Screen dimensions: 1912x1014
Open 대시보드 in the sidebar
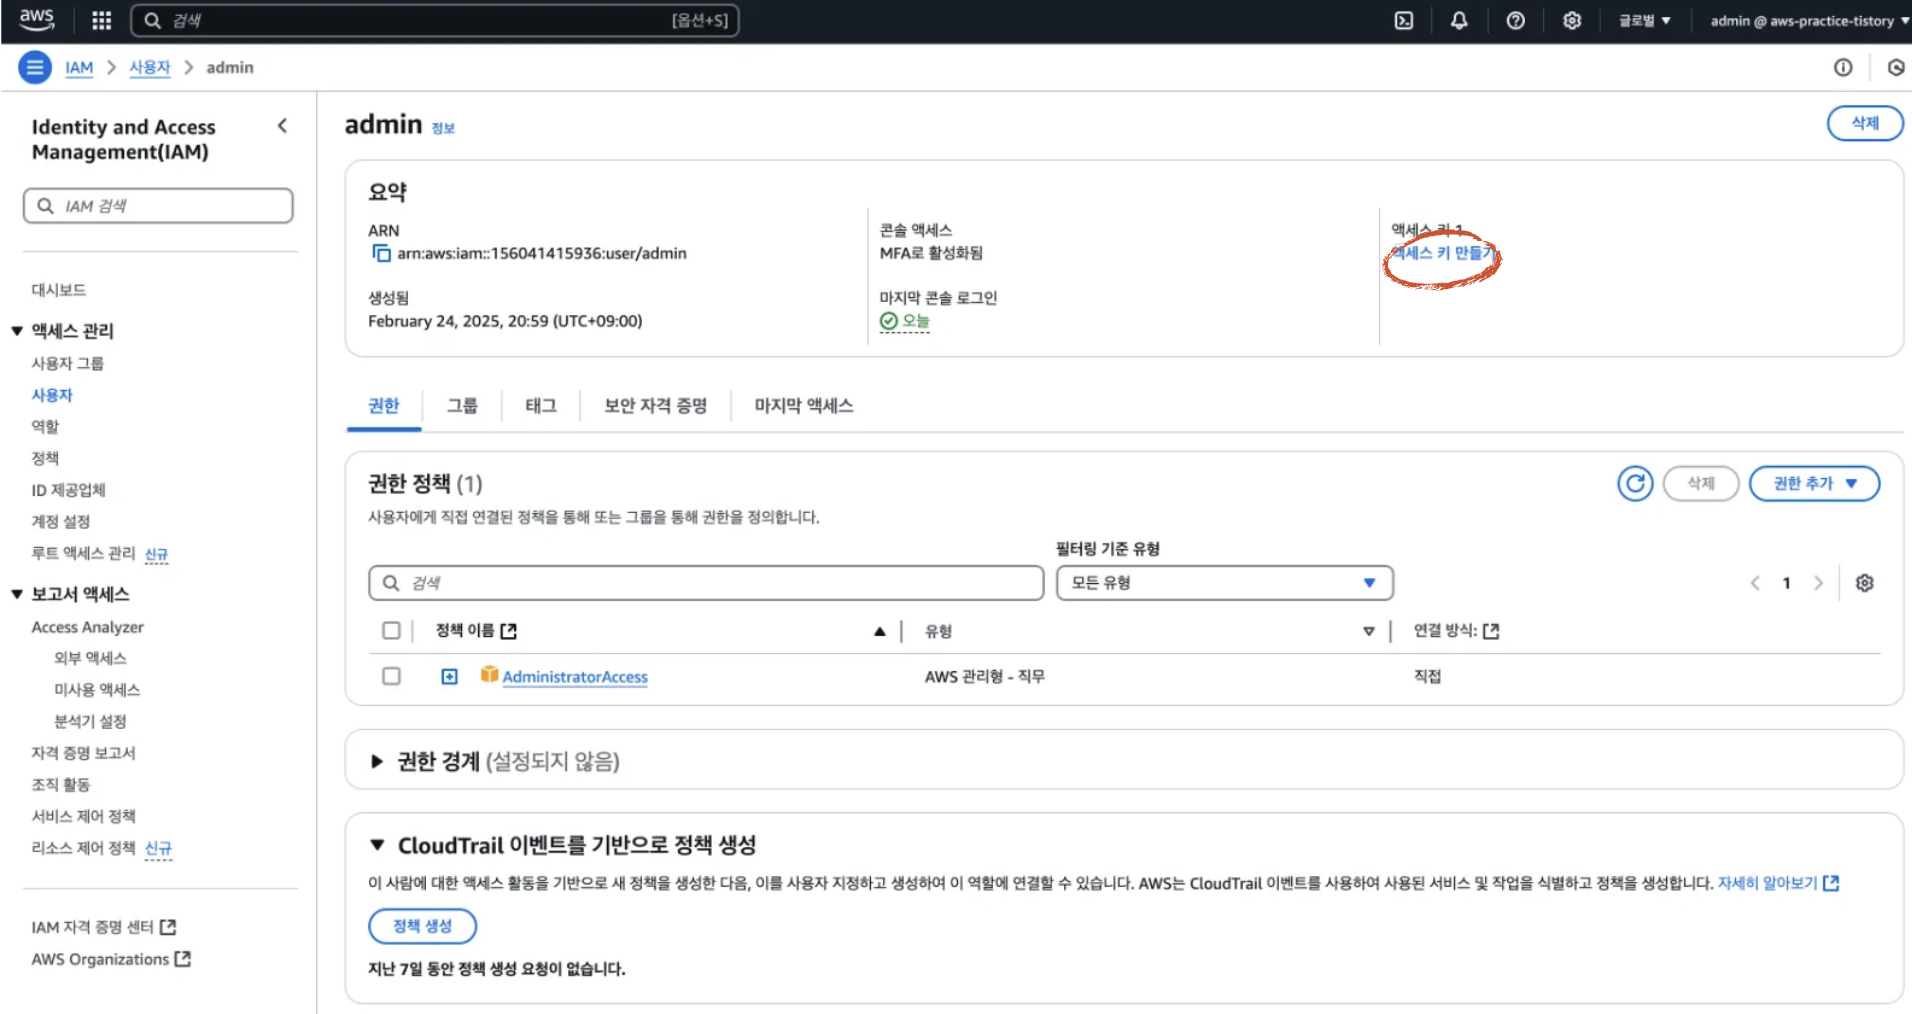[58, 290]
